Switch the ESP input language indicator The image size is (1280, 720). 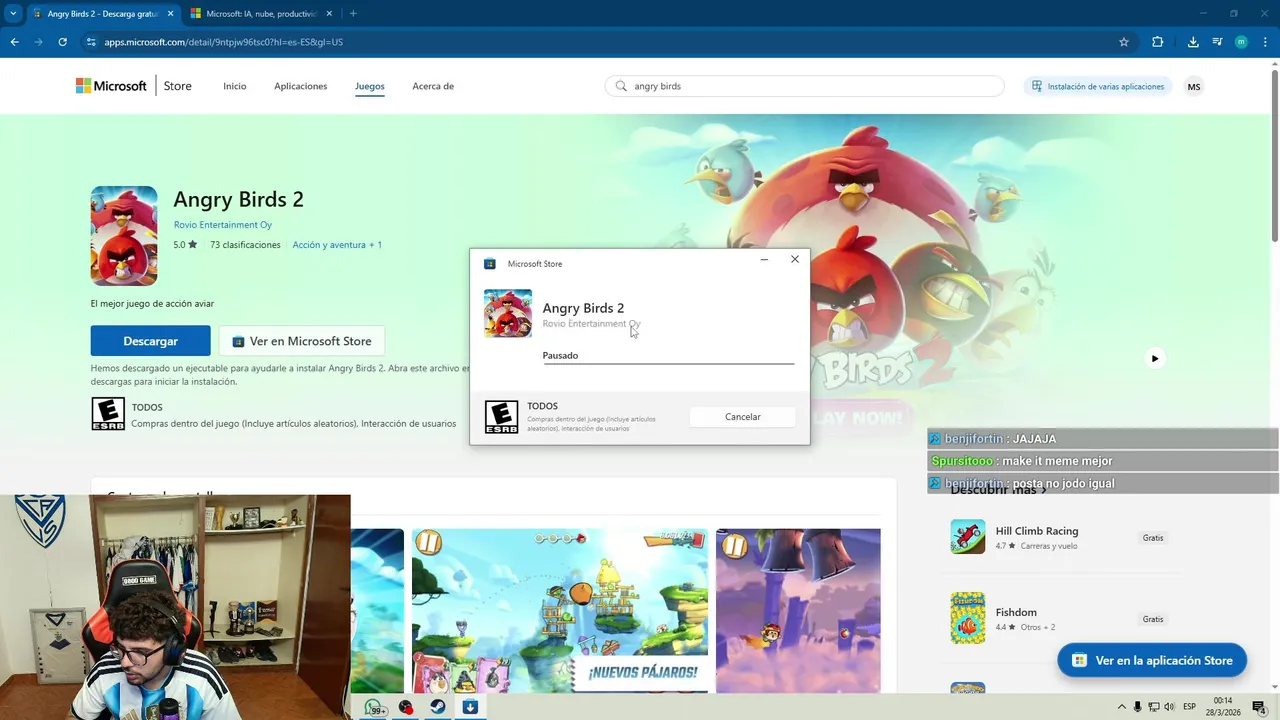pos(1190,707)
